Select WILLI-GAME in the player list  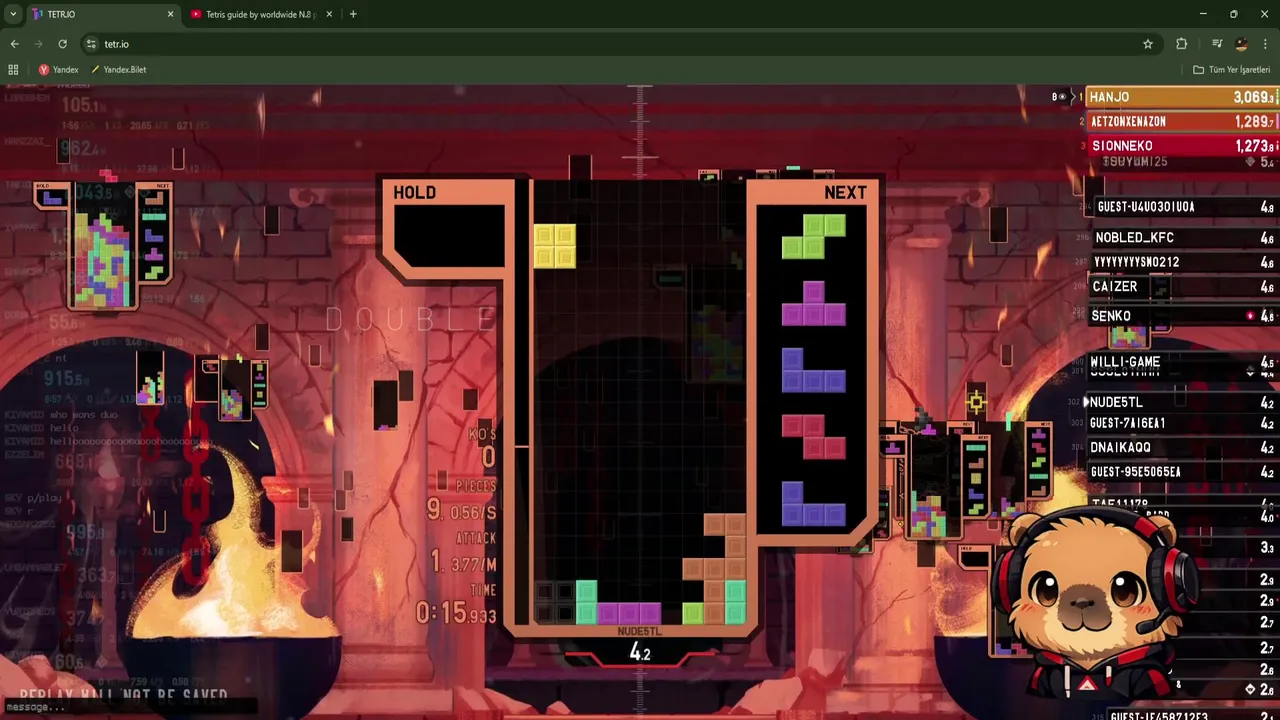click(x=1183, y=362)
